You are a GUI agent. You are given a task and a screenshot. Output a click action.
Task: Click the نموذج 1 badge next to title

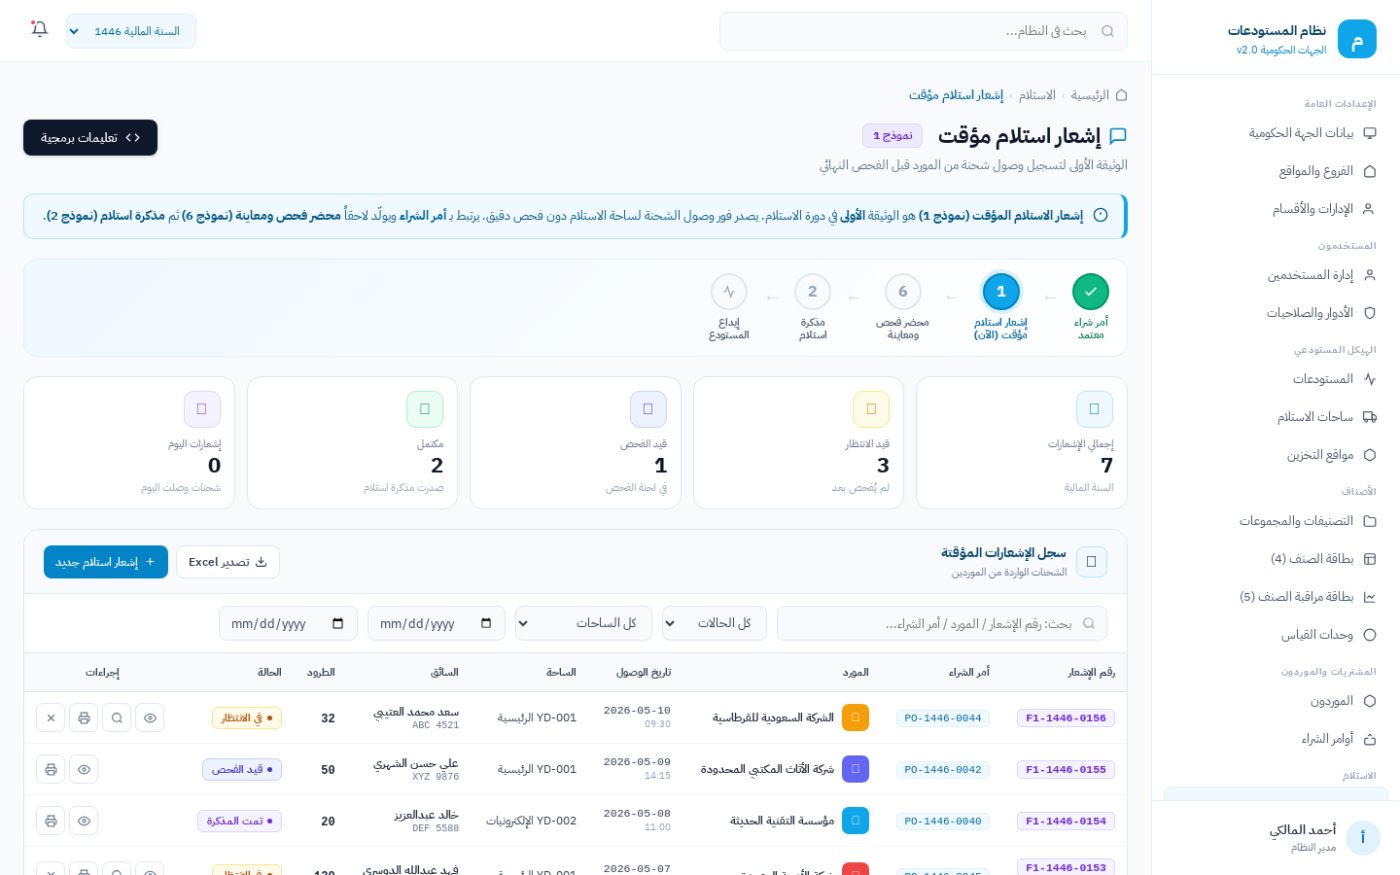tap(892, 136)
